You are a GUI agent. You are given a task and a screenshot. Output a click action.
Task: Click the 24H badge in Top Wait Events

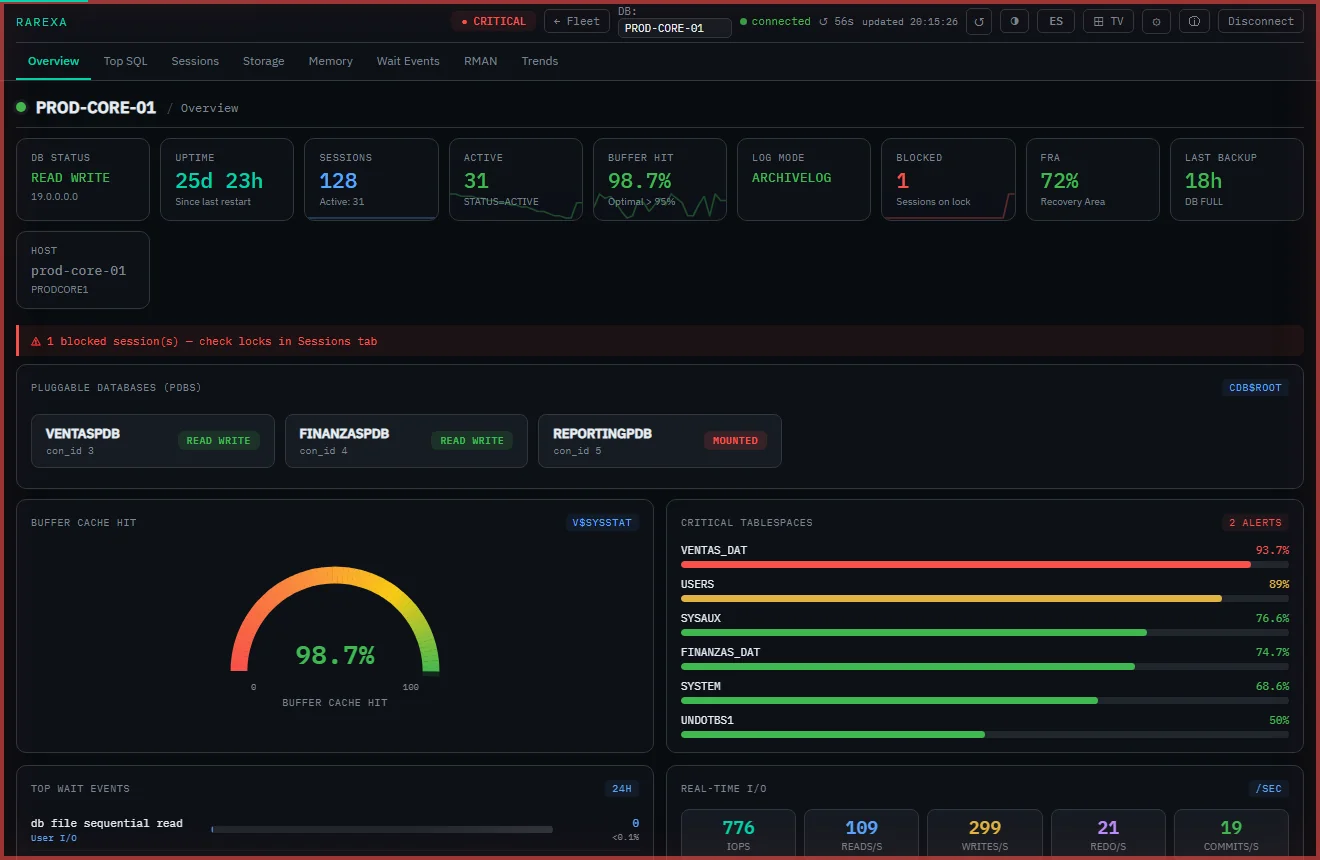[x=622, y=789]
